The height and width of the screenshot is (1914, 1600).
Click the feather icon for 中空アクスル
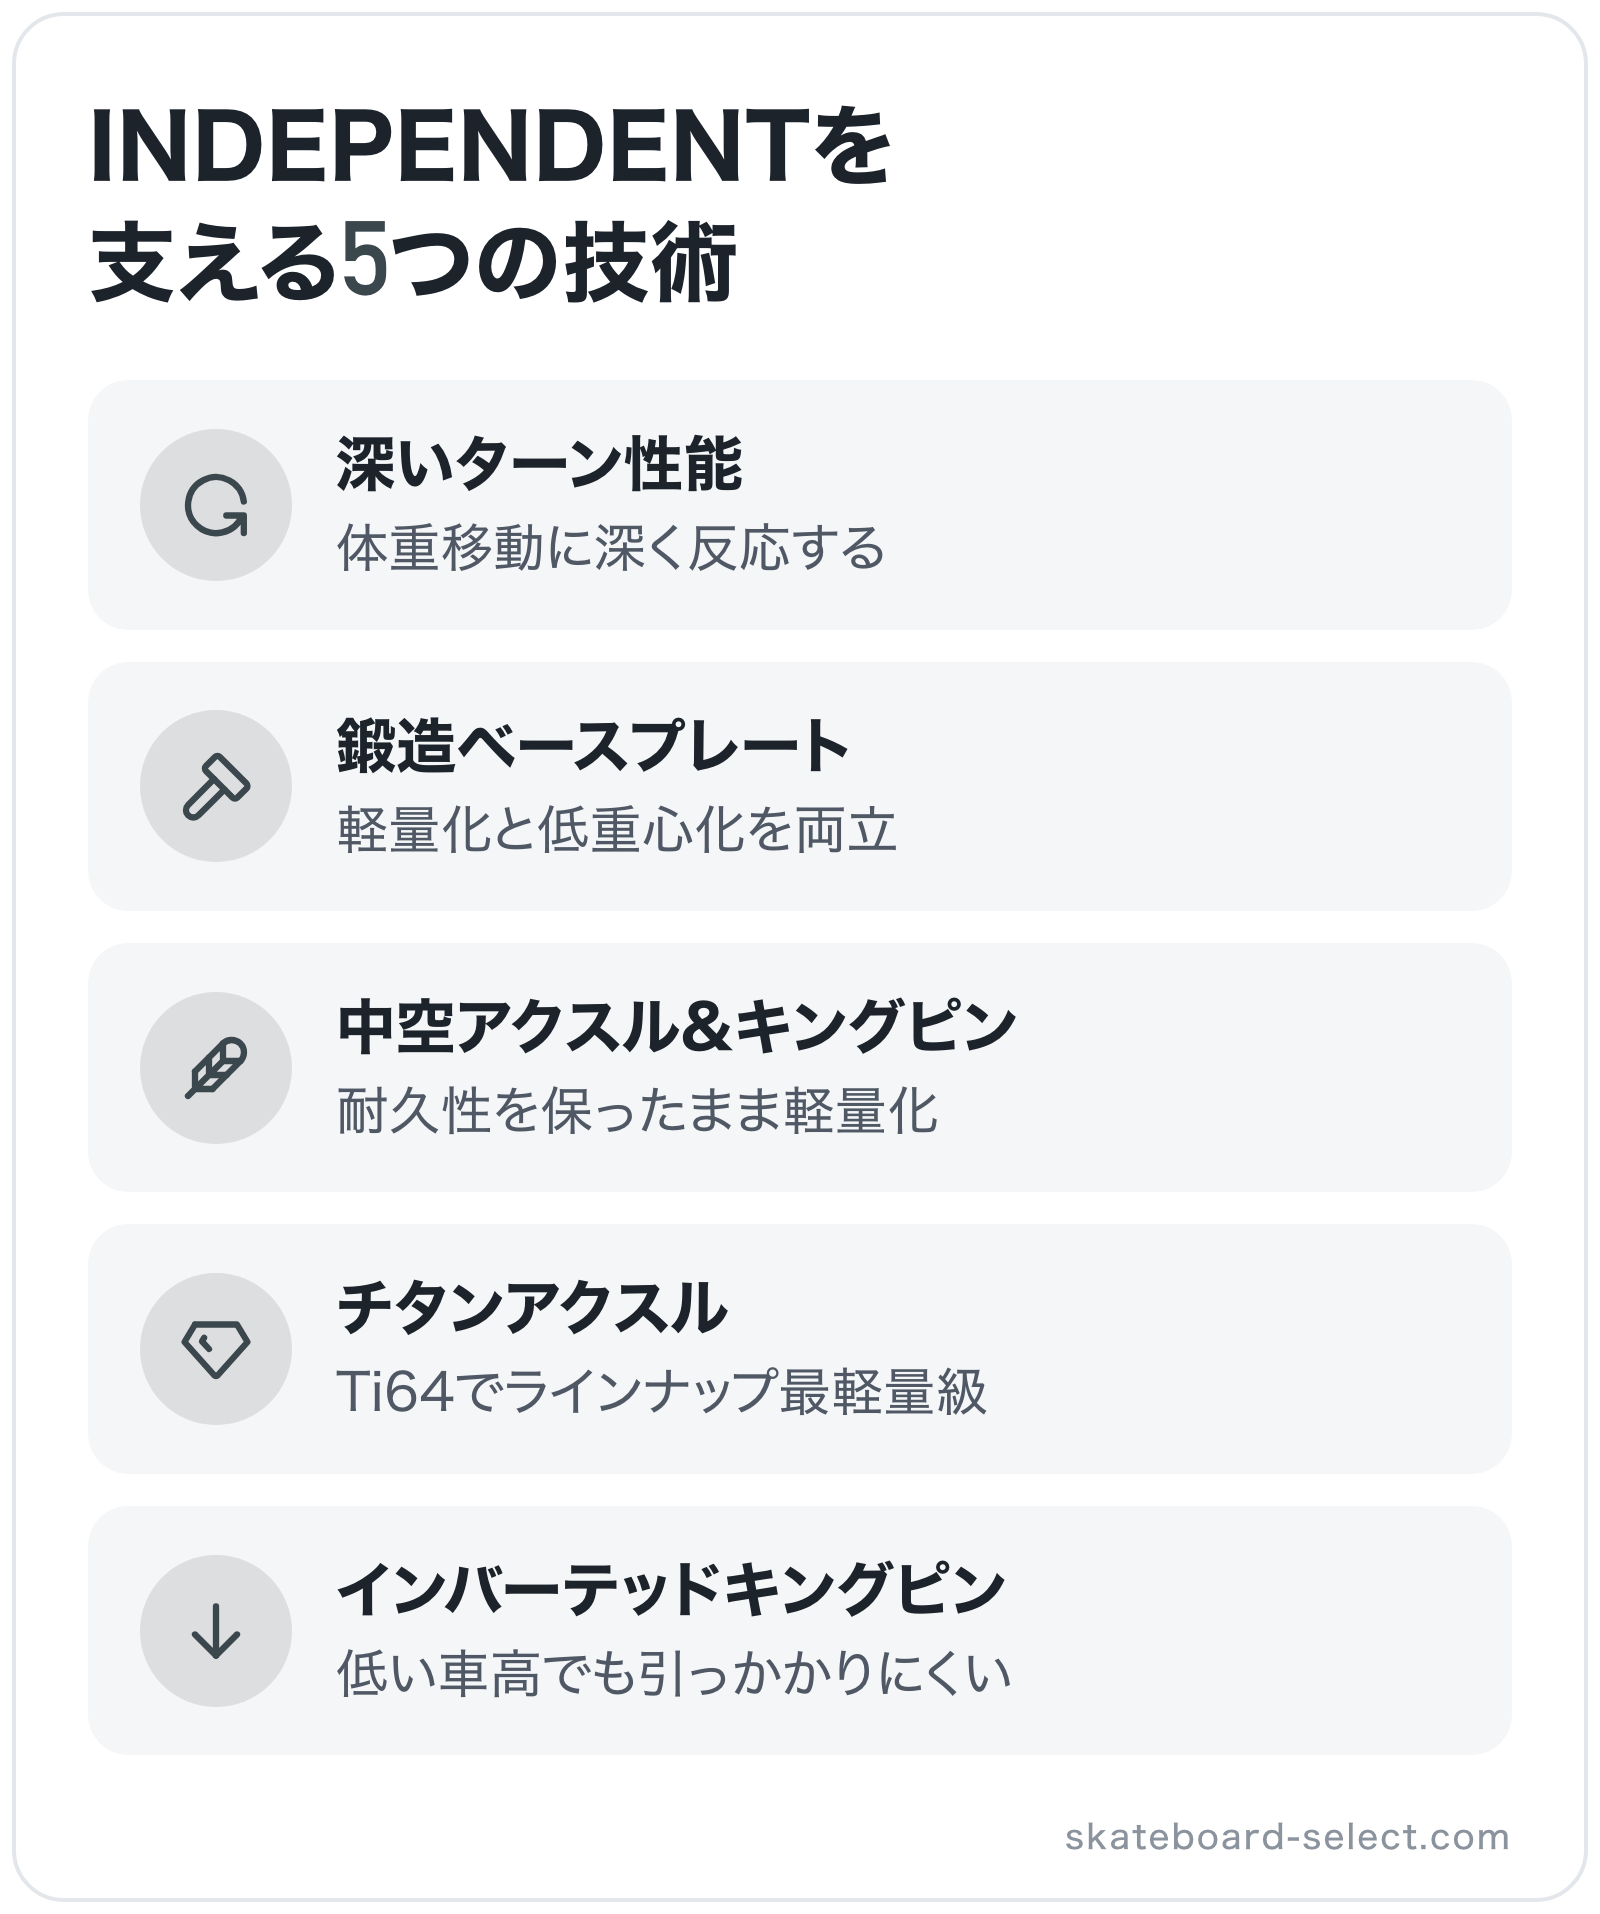[x=216, y=1067]
